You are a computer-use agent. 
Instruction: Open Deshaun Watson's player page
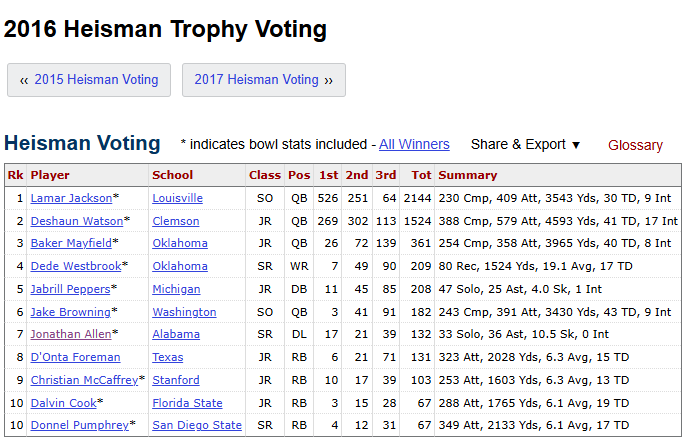tap(77, 221)
